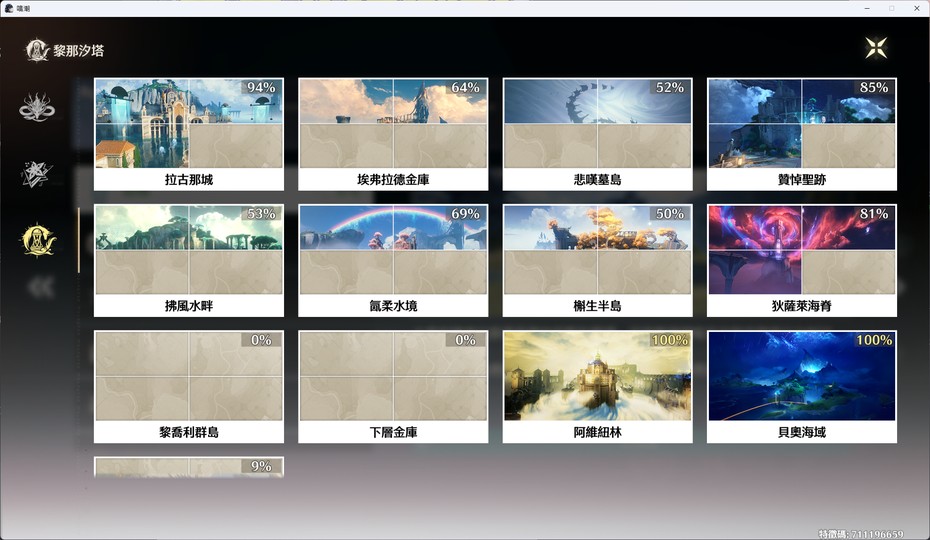
Task: Open the partially visible 9% map card
Action: [189, 467]
